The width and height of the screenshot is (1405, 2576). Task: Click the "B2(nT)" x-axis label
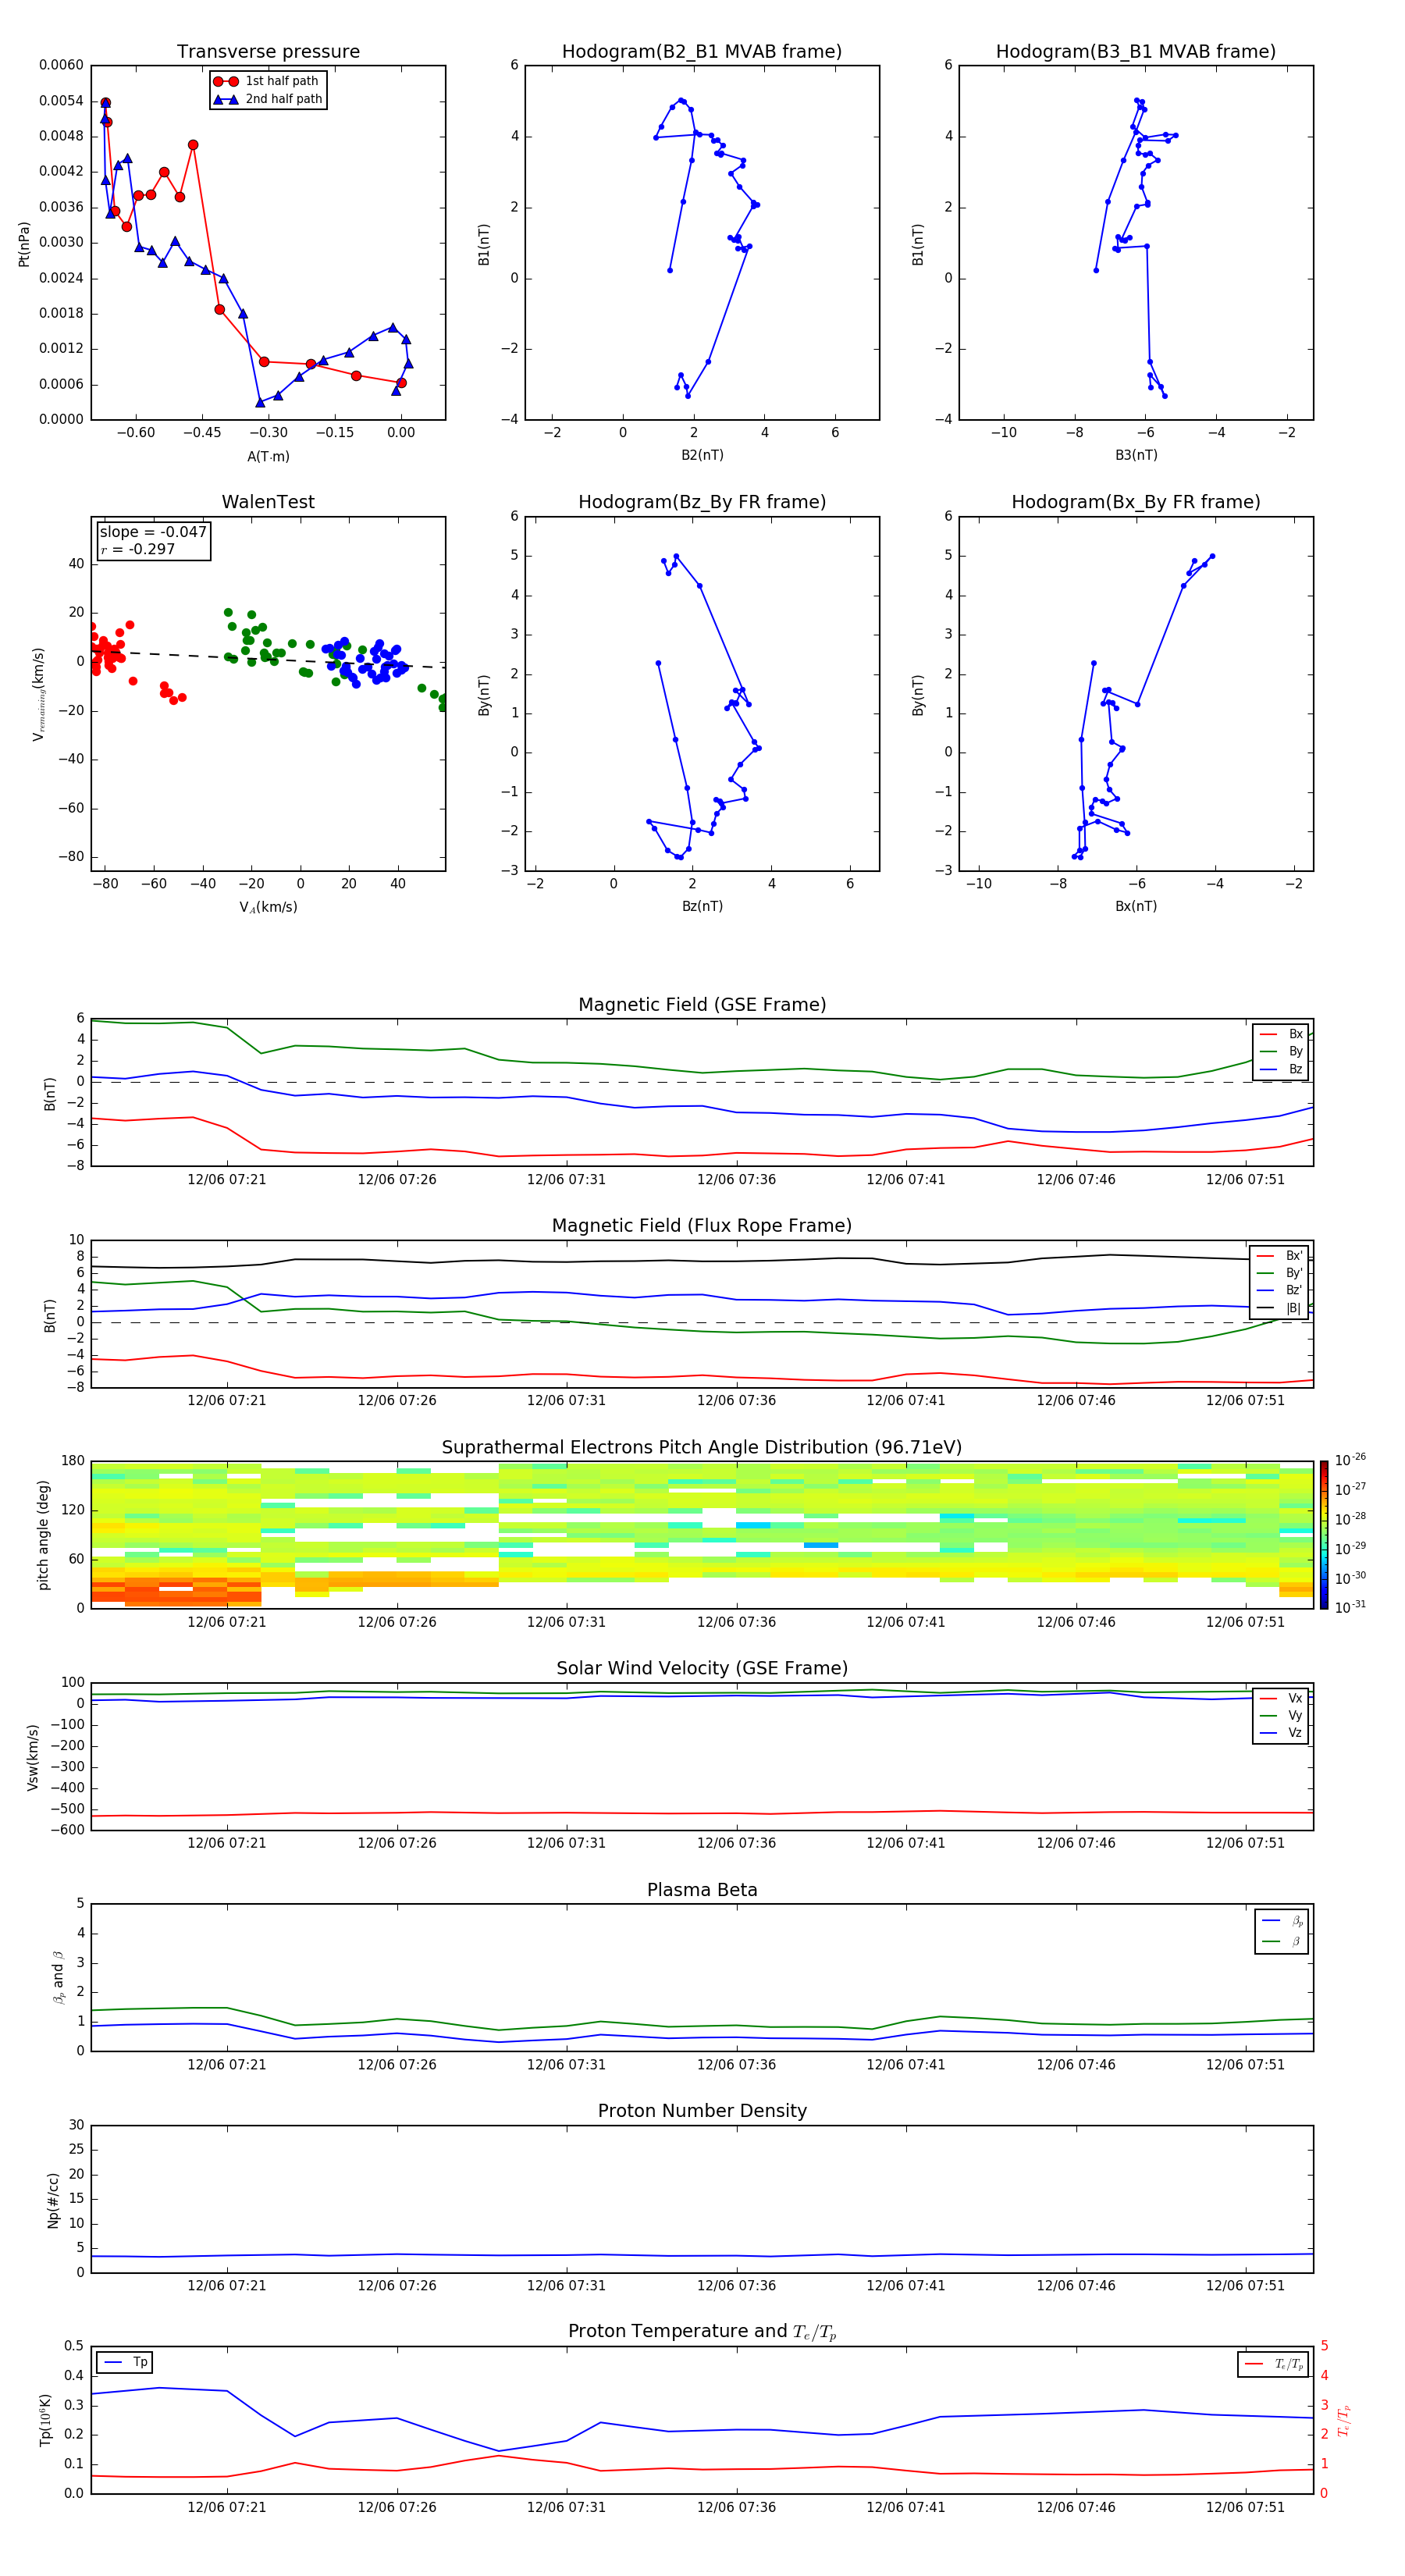pos(702,455)
